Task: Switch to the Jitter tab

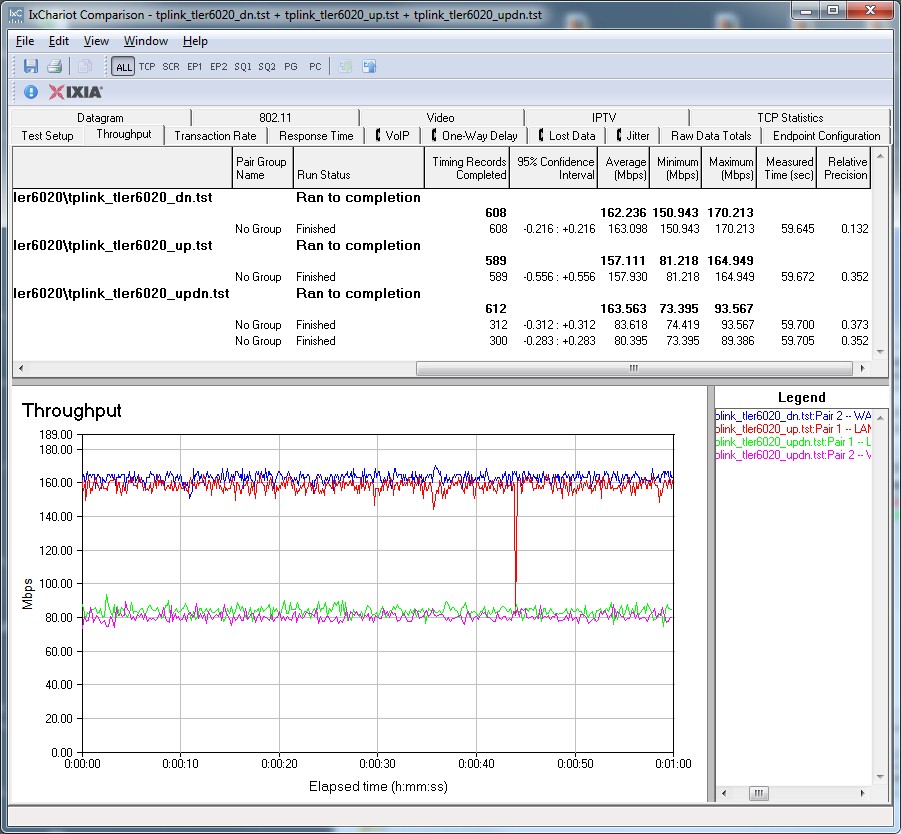Action: pos(633,136)
